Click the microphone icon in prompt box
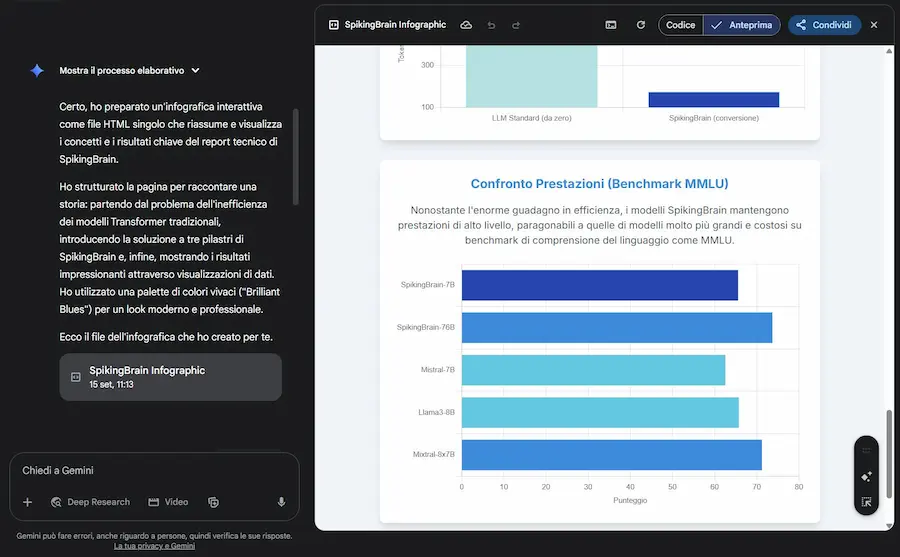 click(282, 502)
